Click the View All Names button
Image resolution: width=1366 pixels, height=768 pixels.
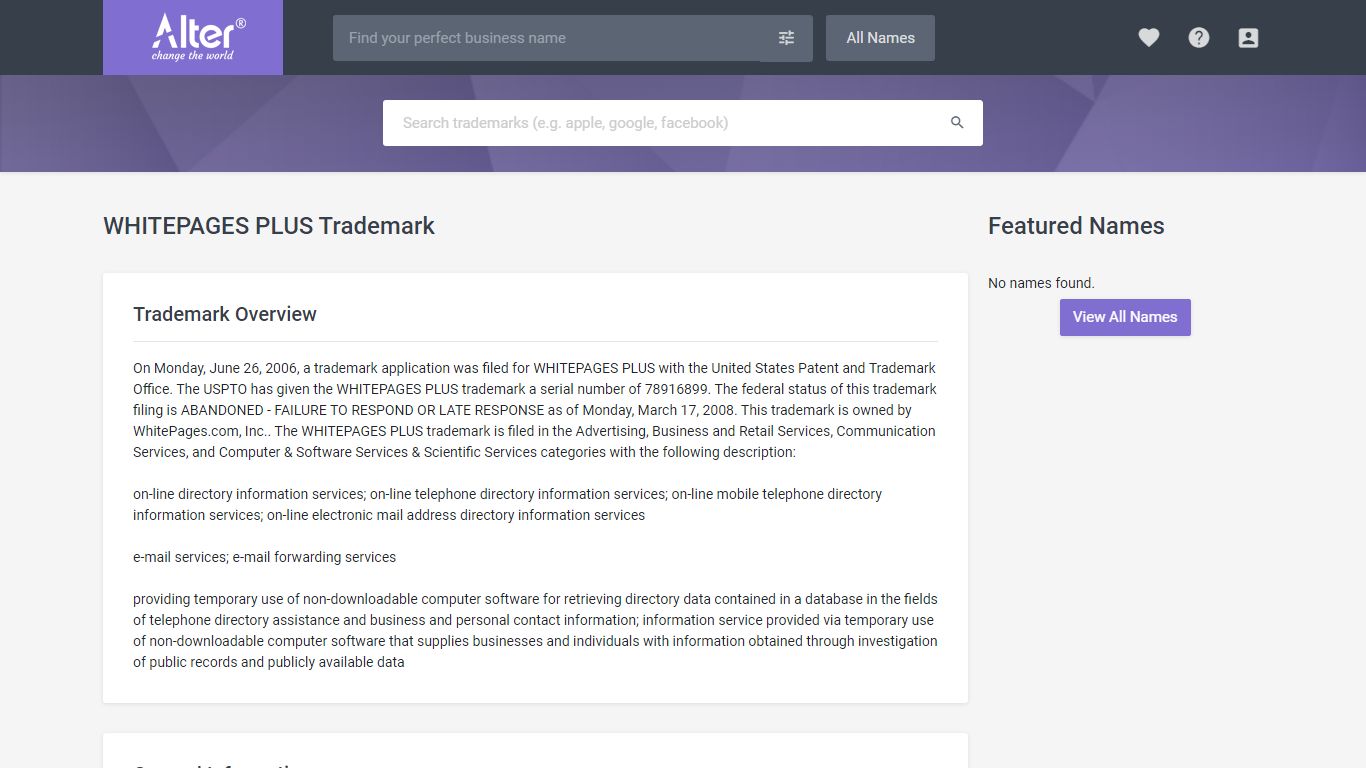coord(1125,317)
